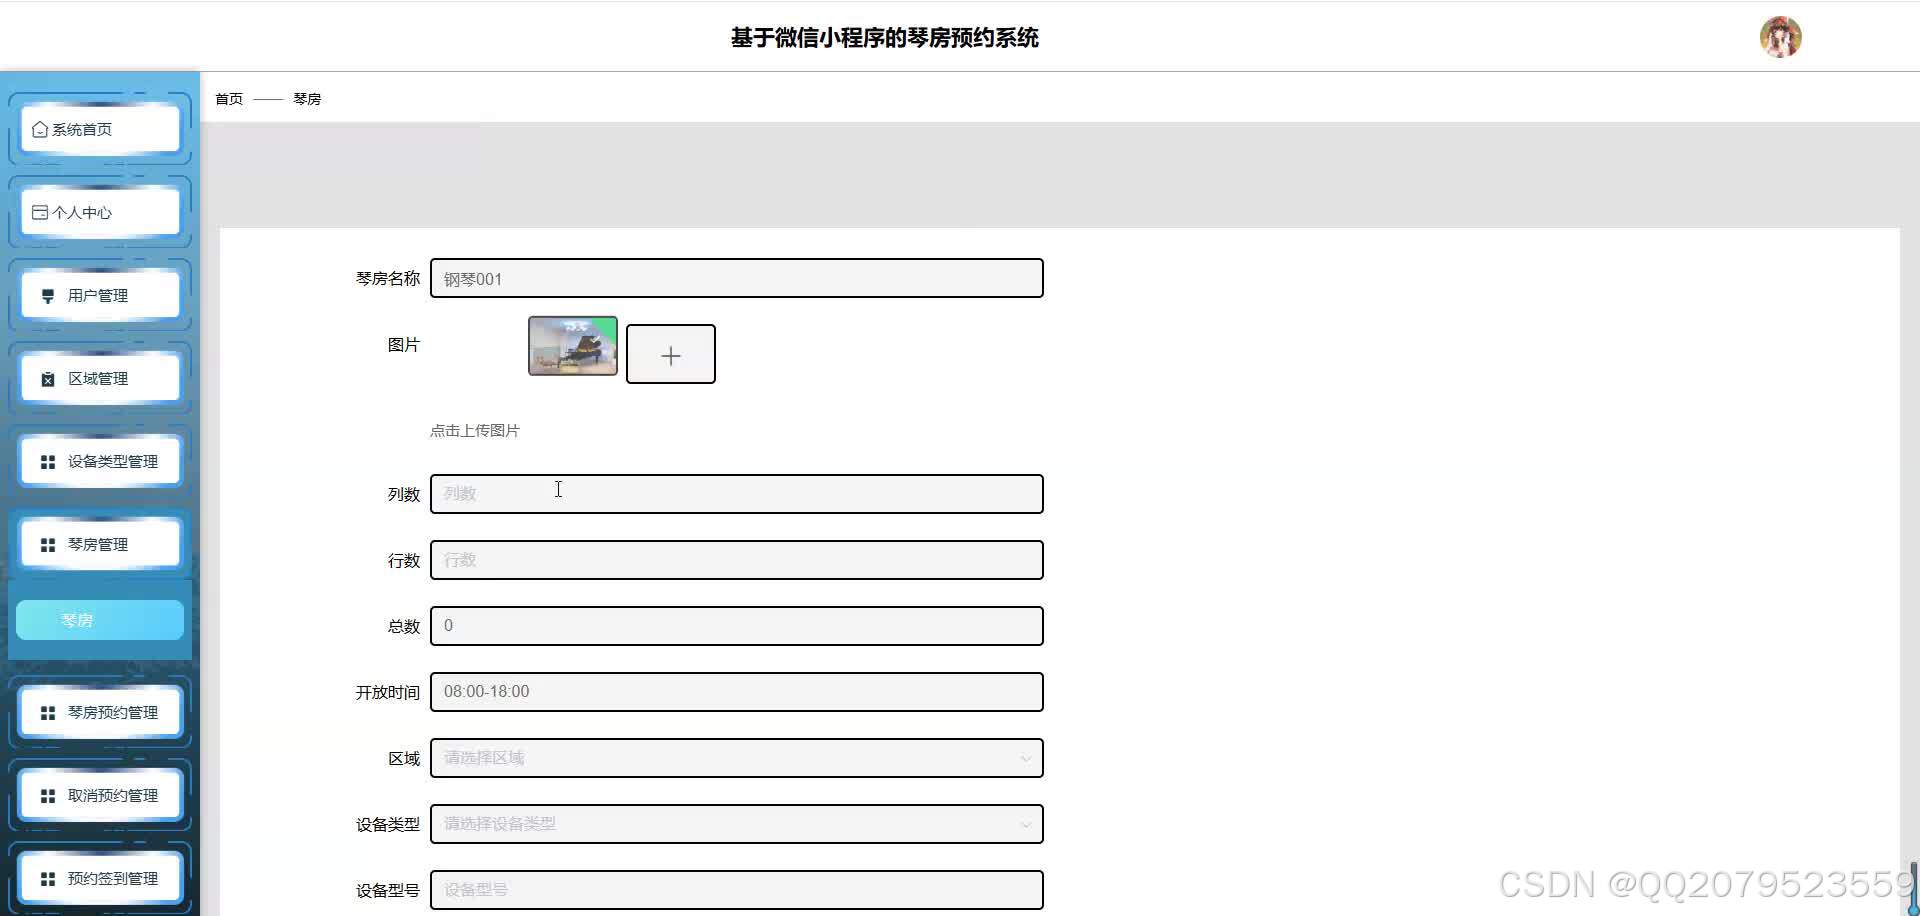Click the user avatar at top right
This screenshot has width=1920, height=916.
click(x=1780, y=37)
